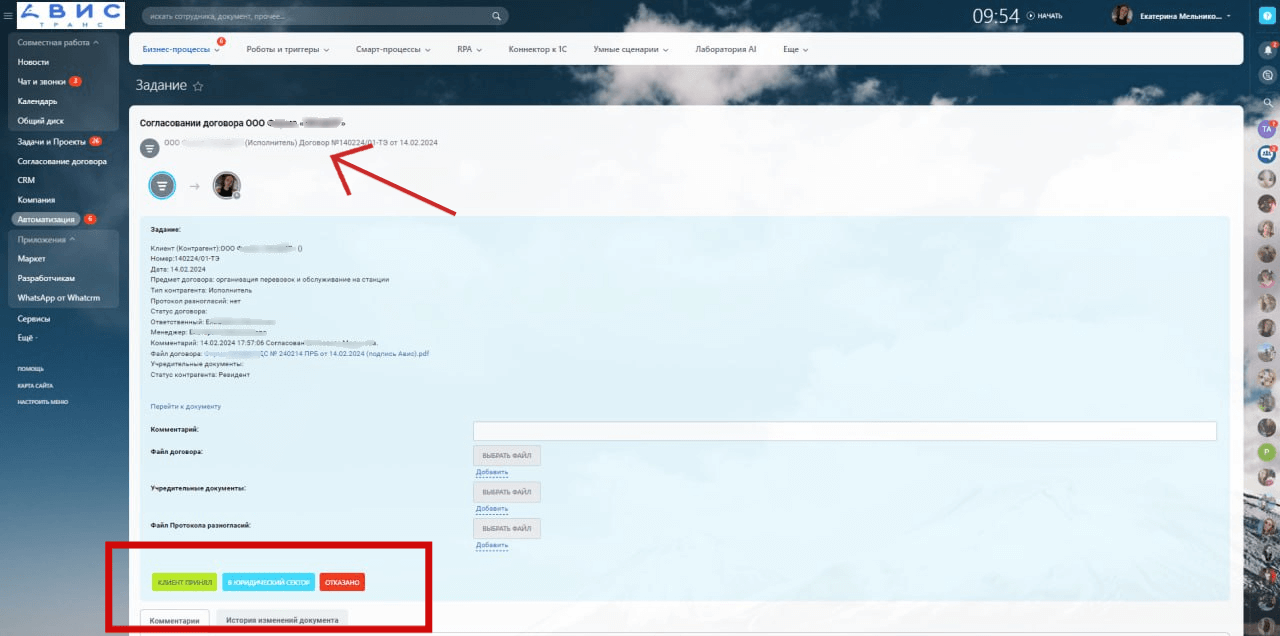Viewport: 1280px width, 636px height.
Task: Click the blue process stage icon before the arrow
Action: [x=162, y=185]
